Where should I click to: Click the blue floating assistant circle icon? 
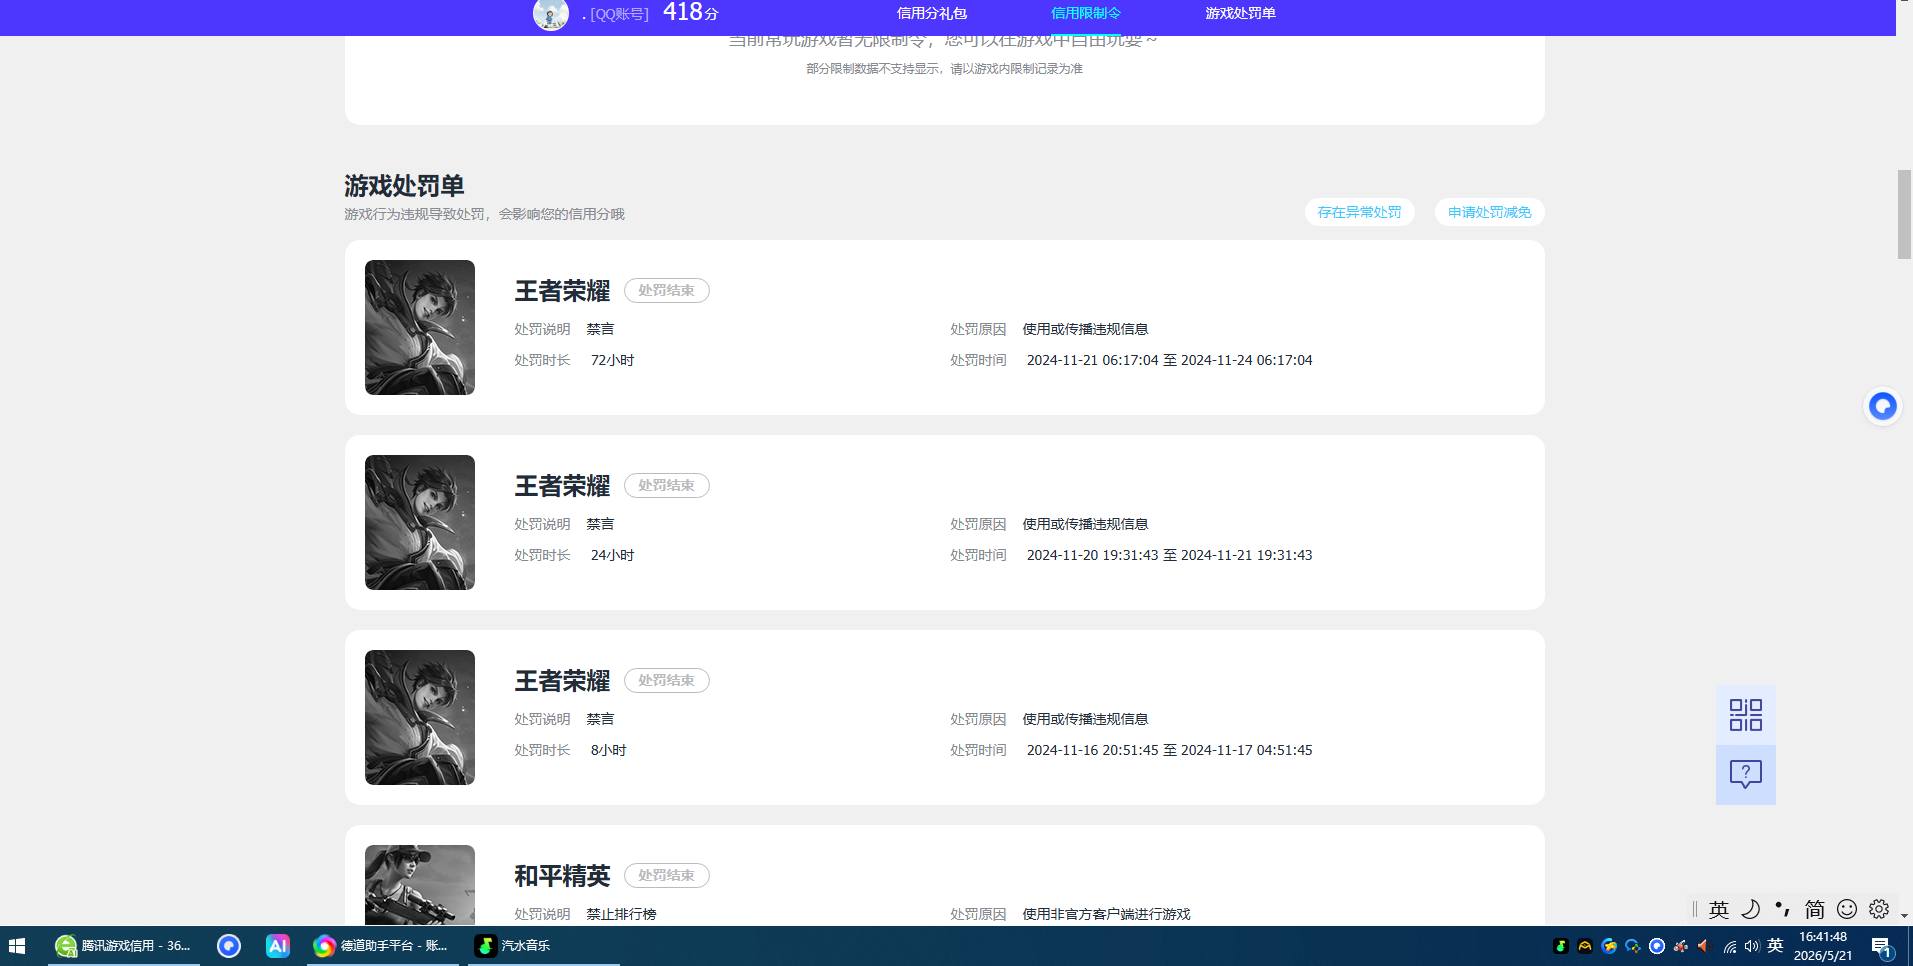(x=1883, y=406)
